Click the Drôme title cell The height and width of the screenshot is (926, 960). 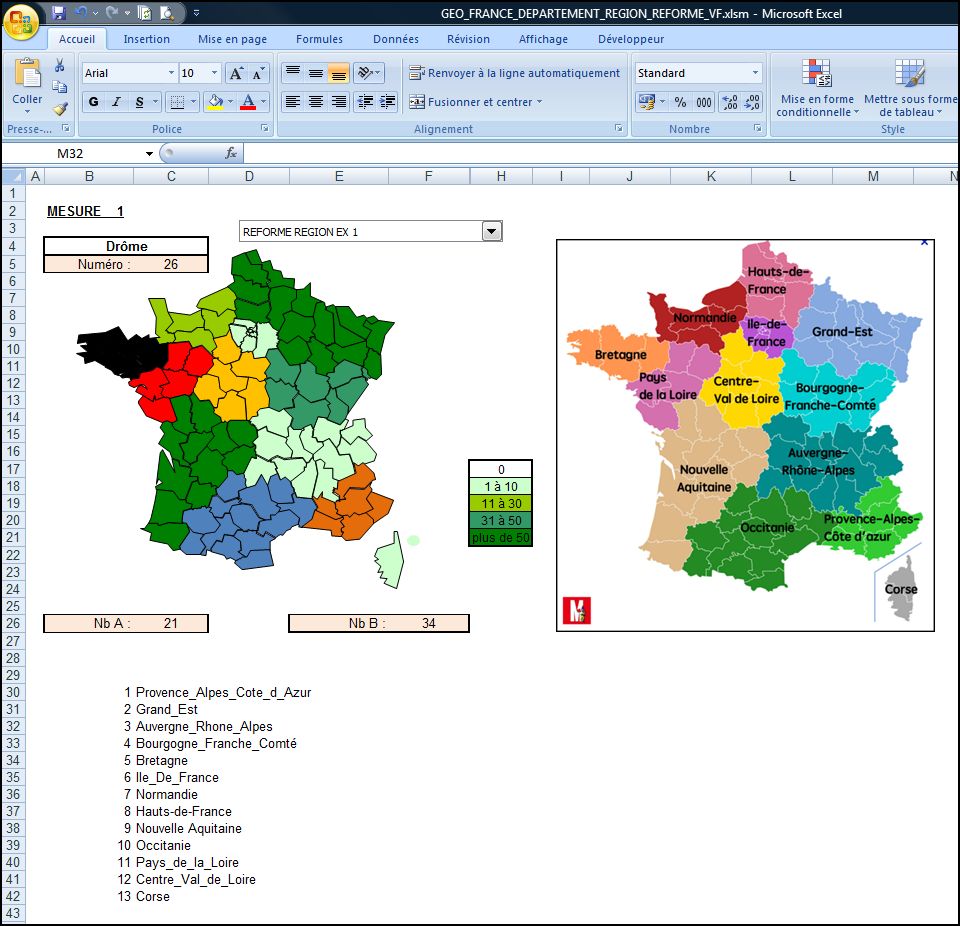126,246
